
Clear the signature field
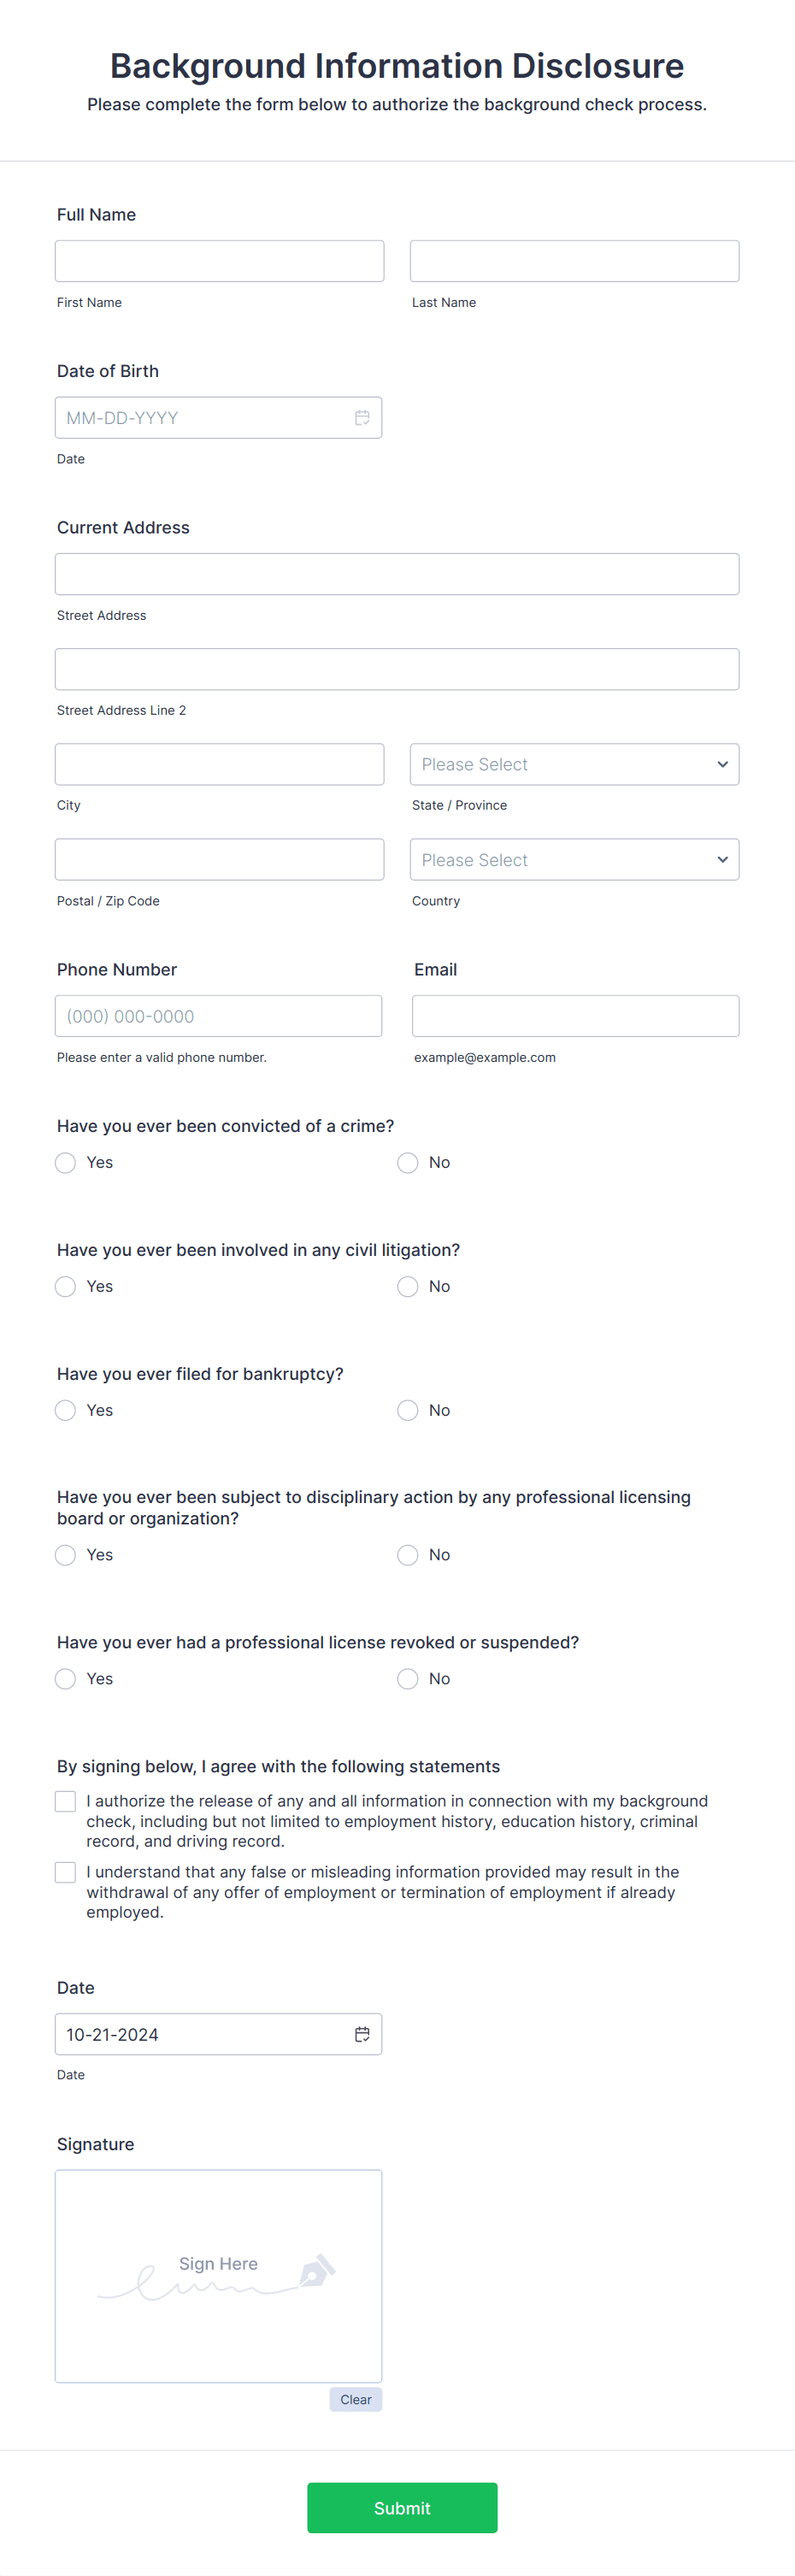(x=355, y=2399)
